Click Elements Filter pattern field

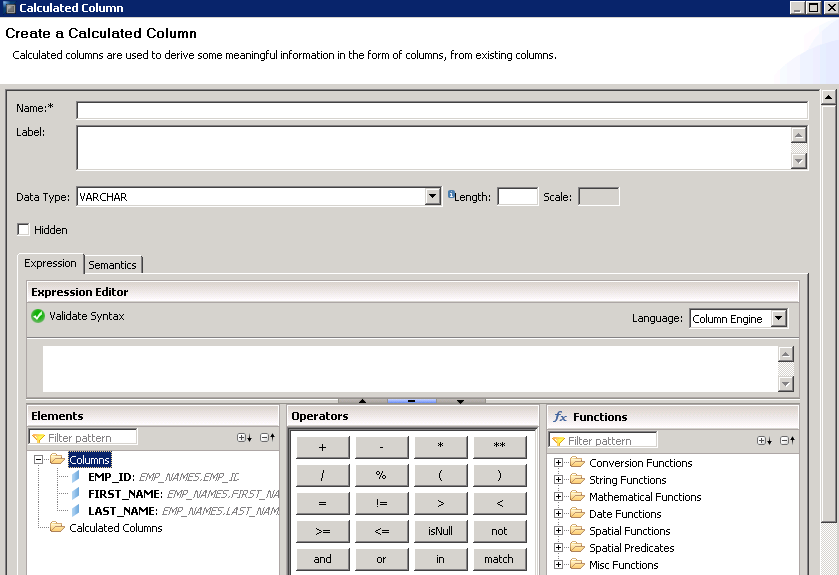tap(83, 438)
